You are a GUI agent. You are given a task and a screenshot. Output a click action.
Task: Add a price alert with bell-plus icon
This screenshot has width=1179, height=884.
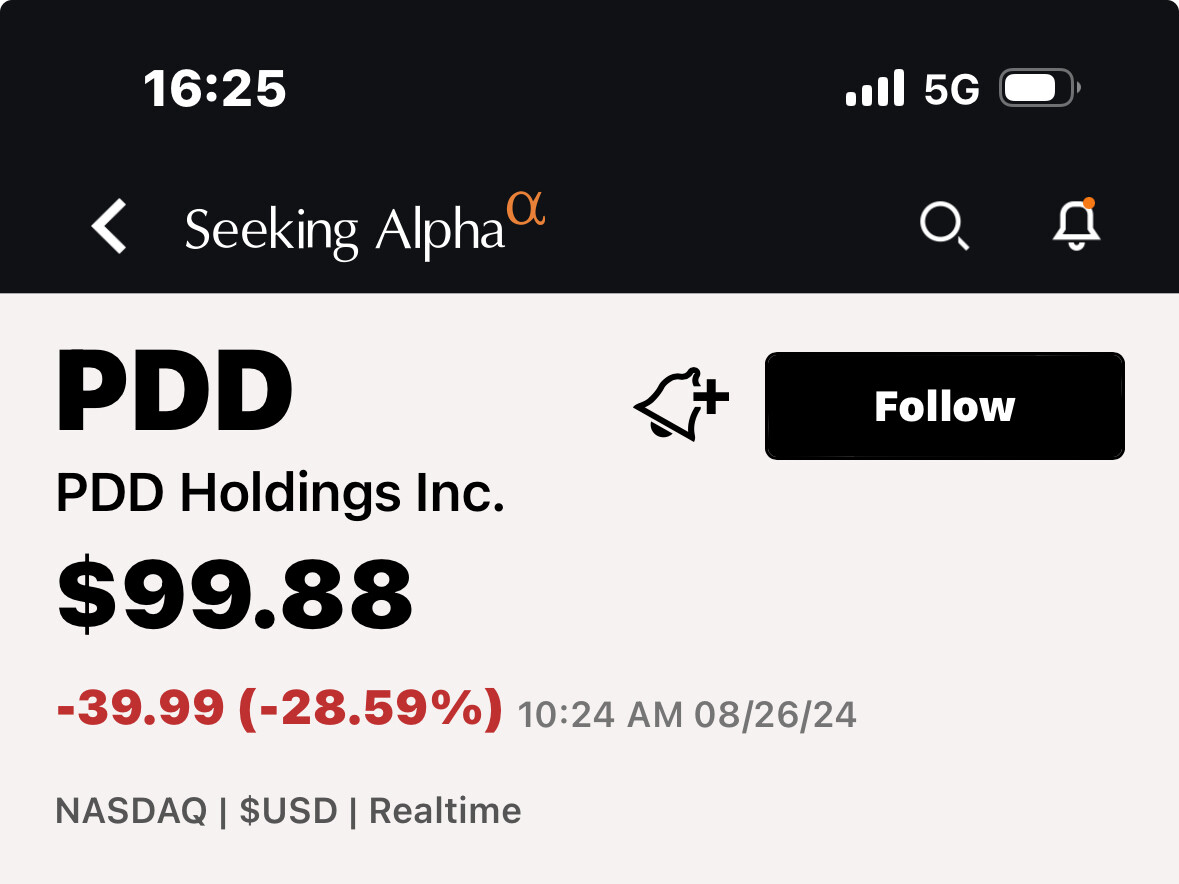tap(682, 405)
